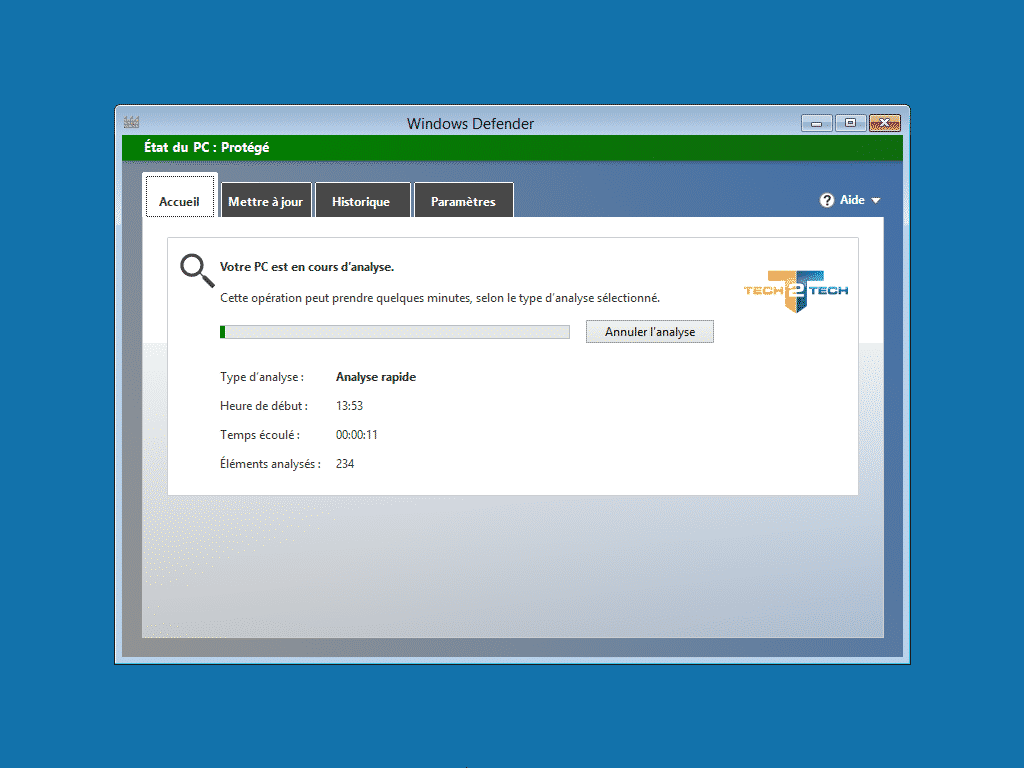Click the Annuler l'analyse button
This screenshot has height=768, width=1024.
pos(650,332)
